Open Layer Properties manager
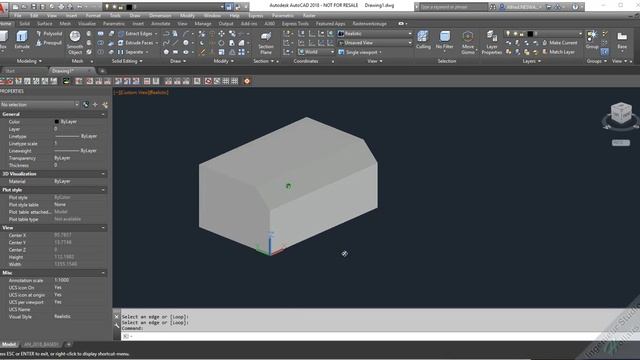Screen dimensions: 640x360 point(491,42)
